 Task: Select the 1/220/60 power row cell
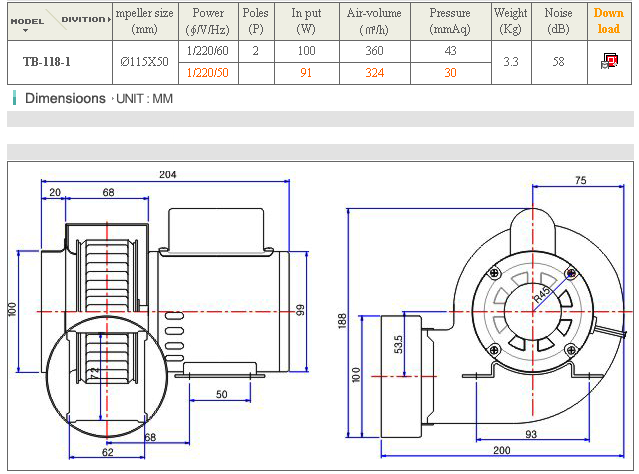point(208,50)
